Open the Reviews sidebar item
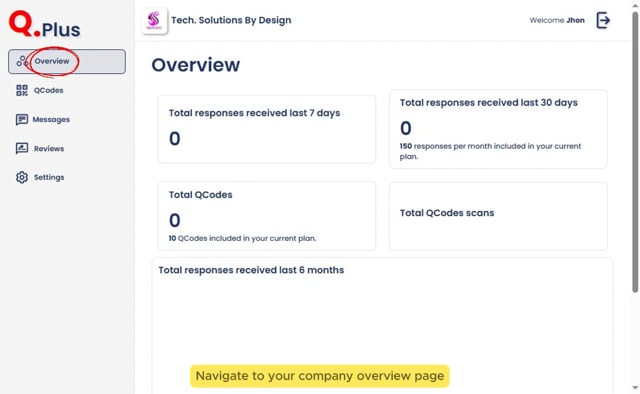Image resolution: width=640 pixels, height=394 pixels. pos(40,148)
